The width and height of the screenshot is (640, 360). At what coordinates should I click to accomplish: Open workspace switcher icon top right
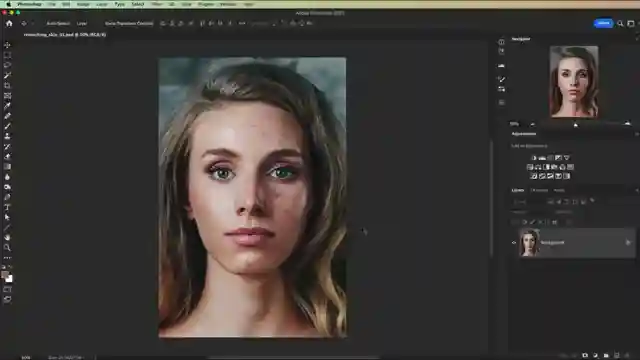631,23
